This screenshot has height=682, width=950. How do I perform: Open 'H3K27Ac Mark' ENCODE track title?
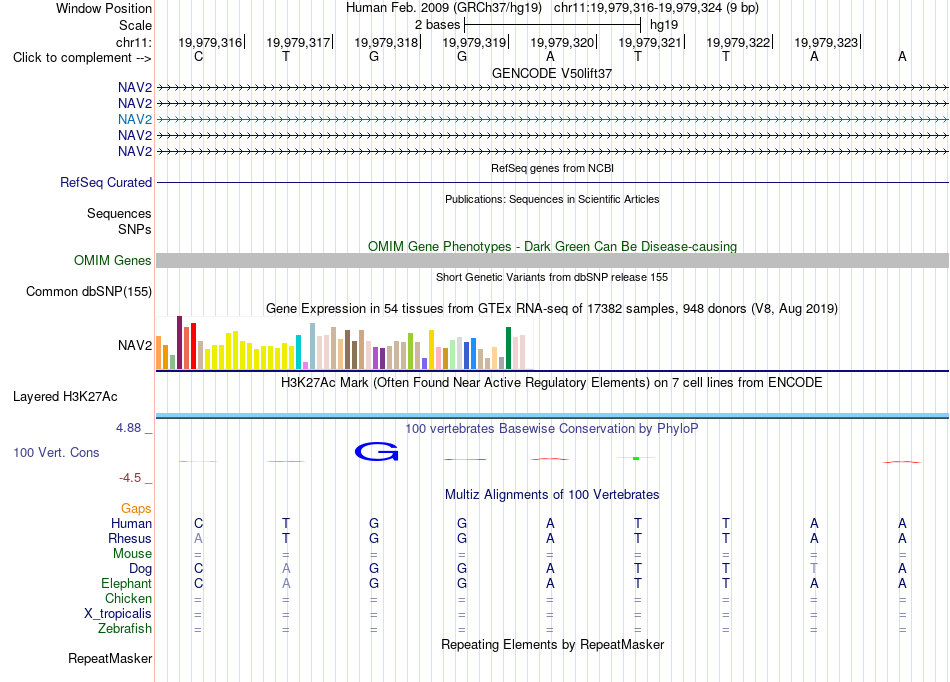pos(552,383)
